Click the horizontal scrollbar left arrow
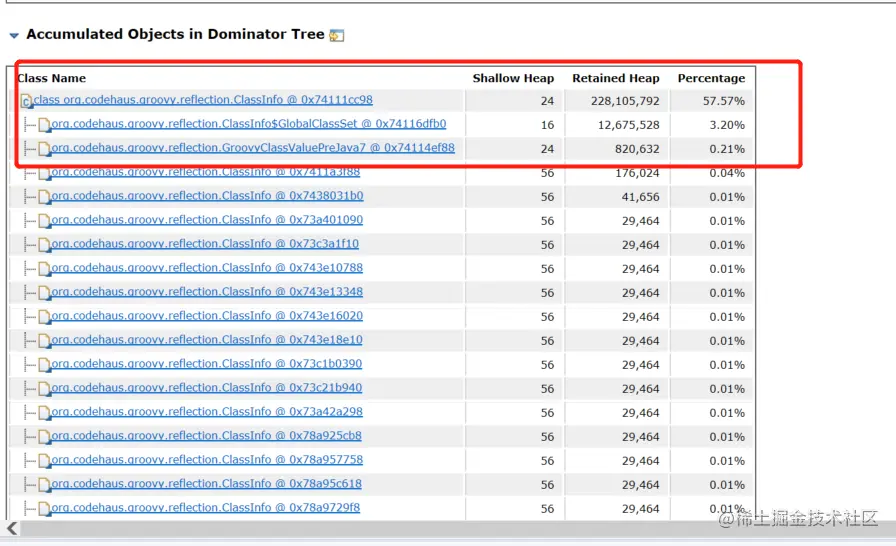The width and height of the screenshot is (896, 546). click(11, 528)
